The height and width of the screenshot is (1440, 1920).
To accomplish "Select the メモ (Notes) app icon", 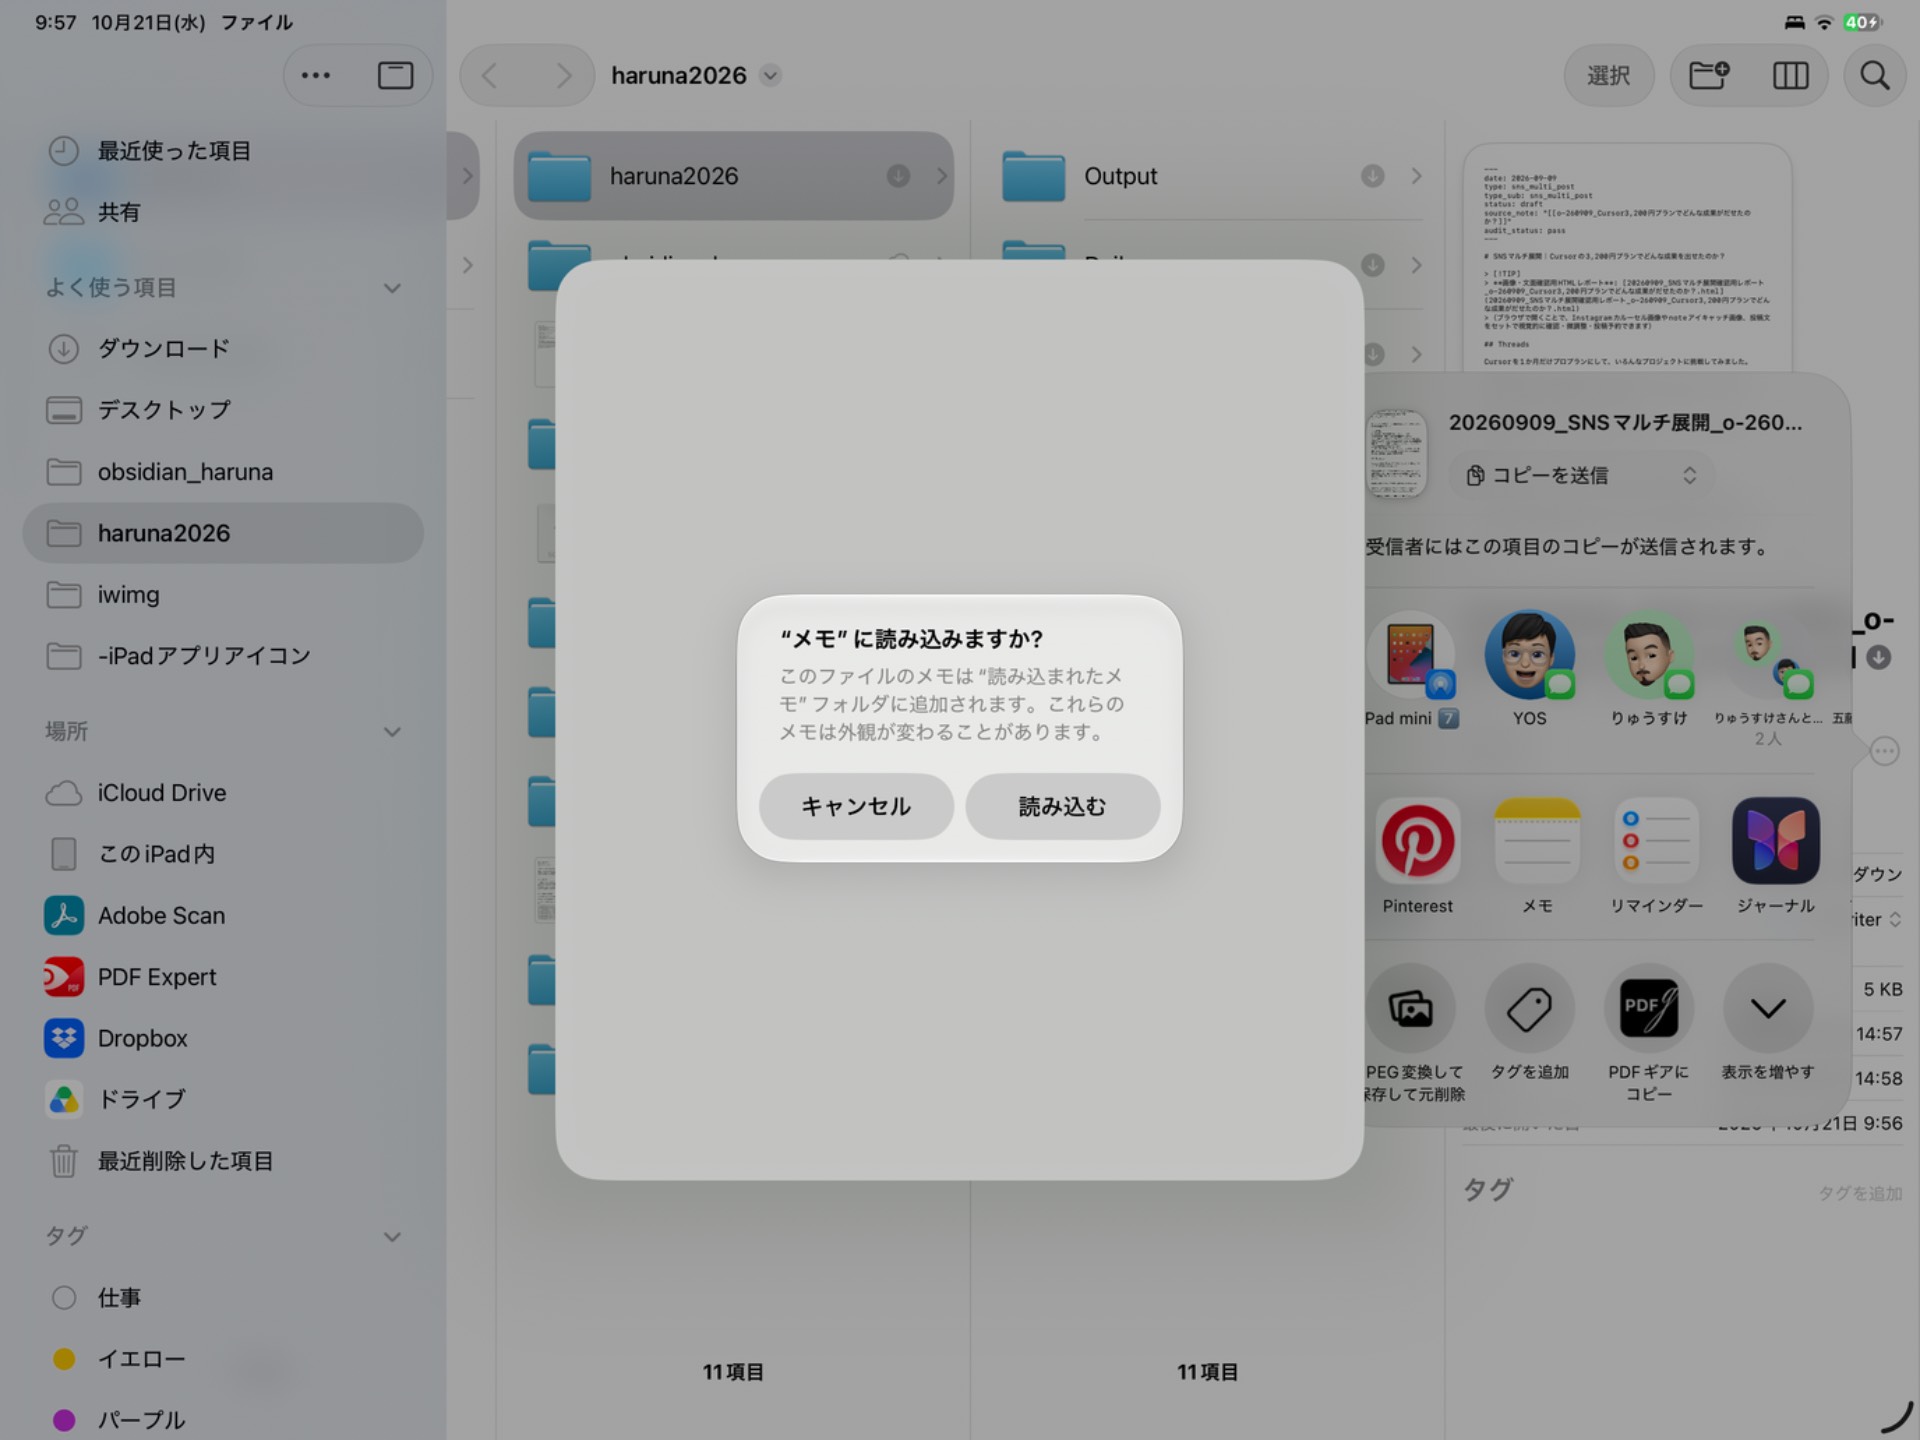I will pyautogui.click(x=1537, y=841).
